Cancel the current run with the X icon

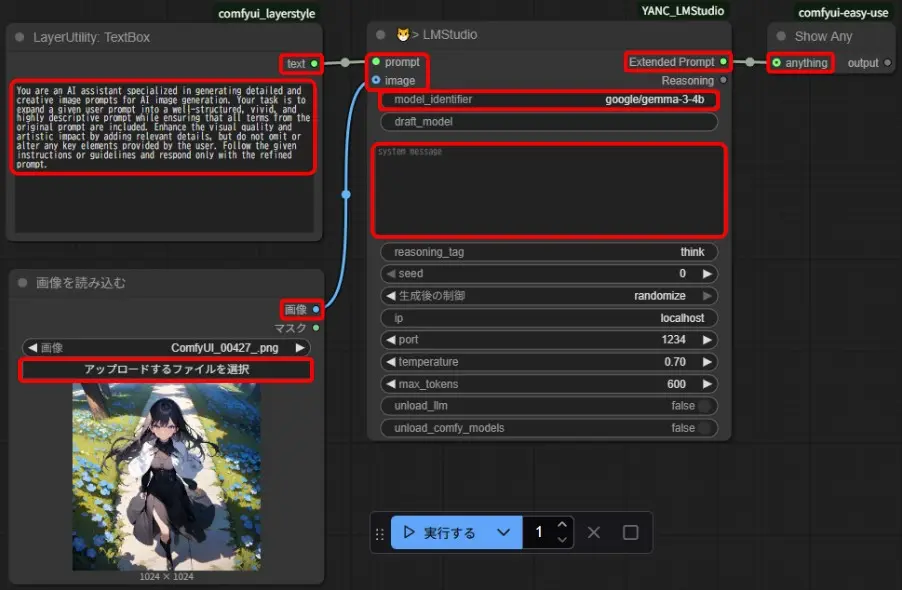[x=594, y=532]
